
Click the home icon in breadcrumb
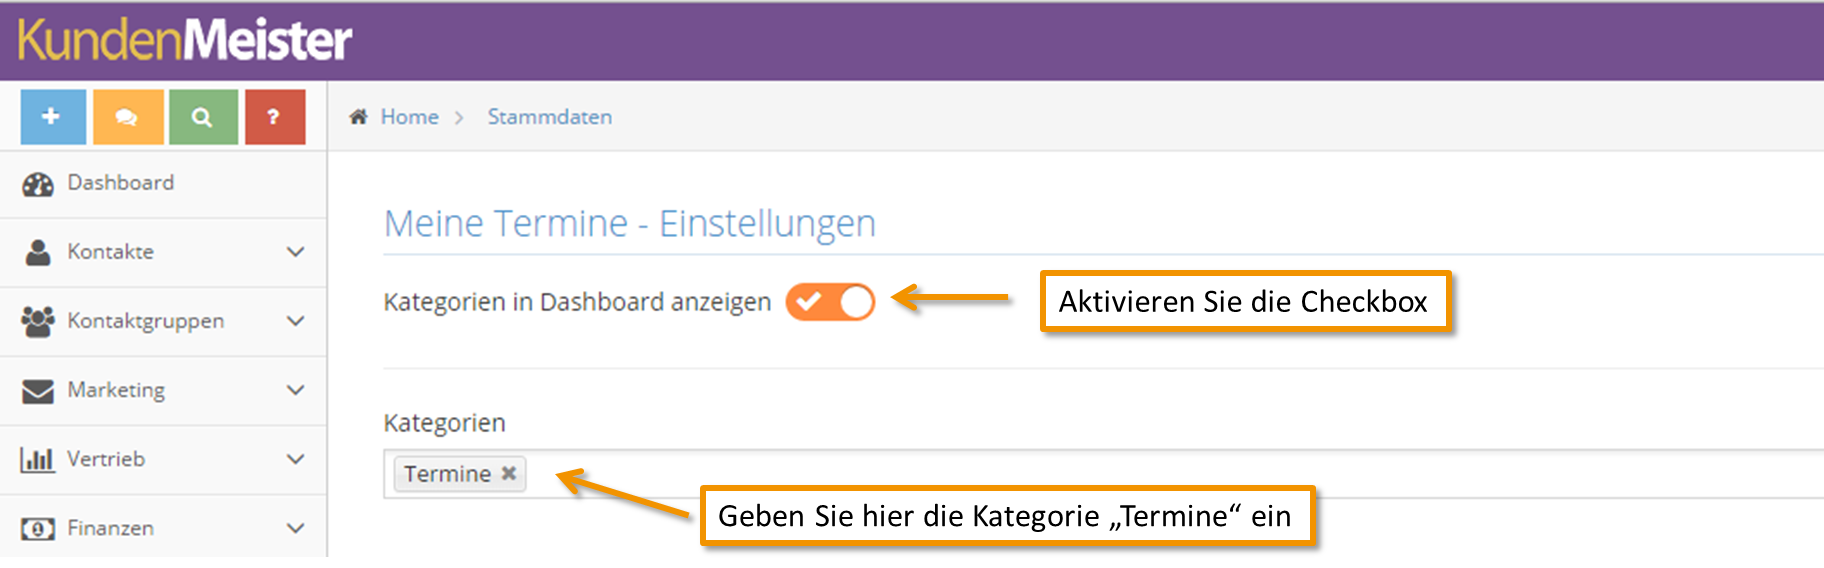click(358, 117)
